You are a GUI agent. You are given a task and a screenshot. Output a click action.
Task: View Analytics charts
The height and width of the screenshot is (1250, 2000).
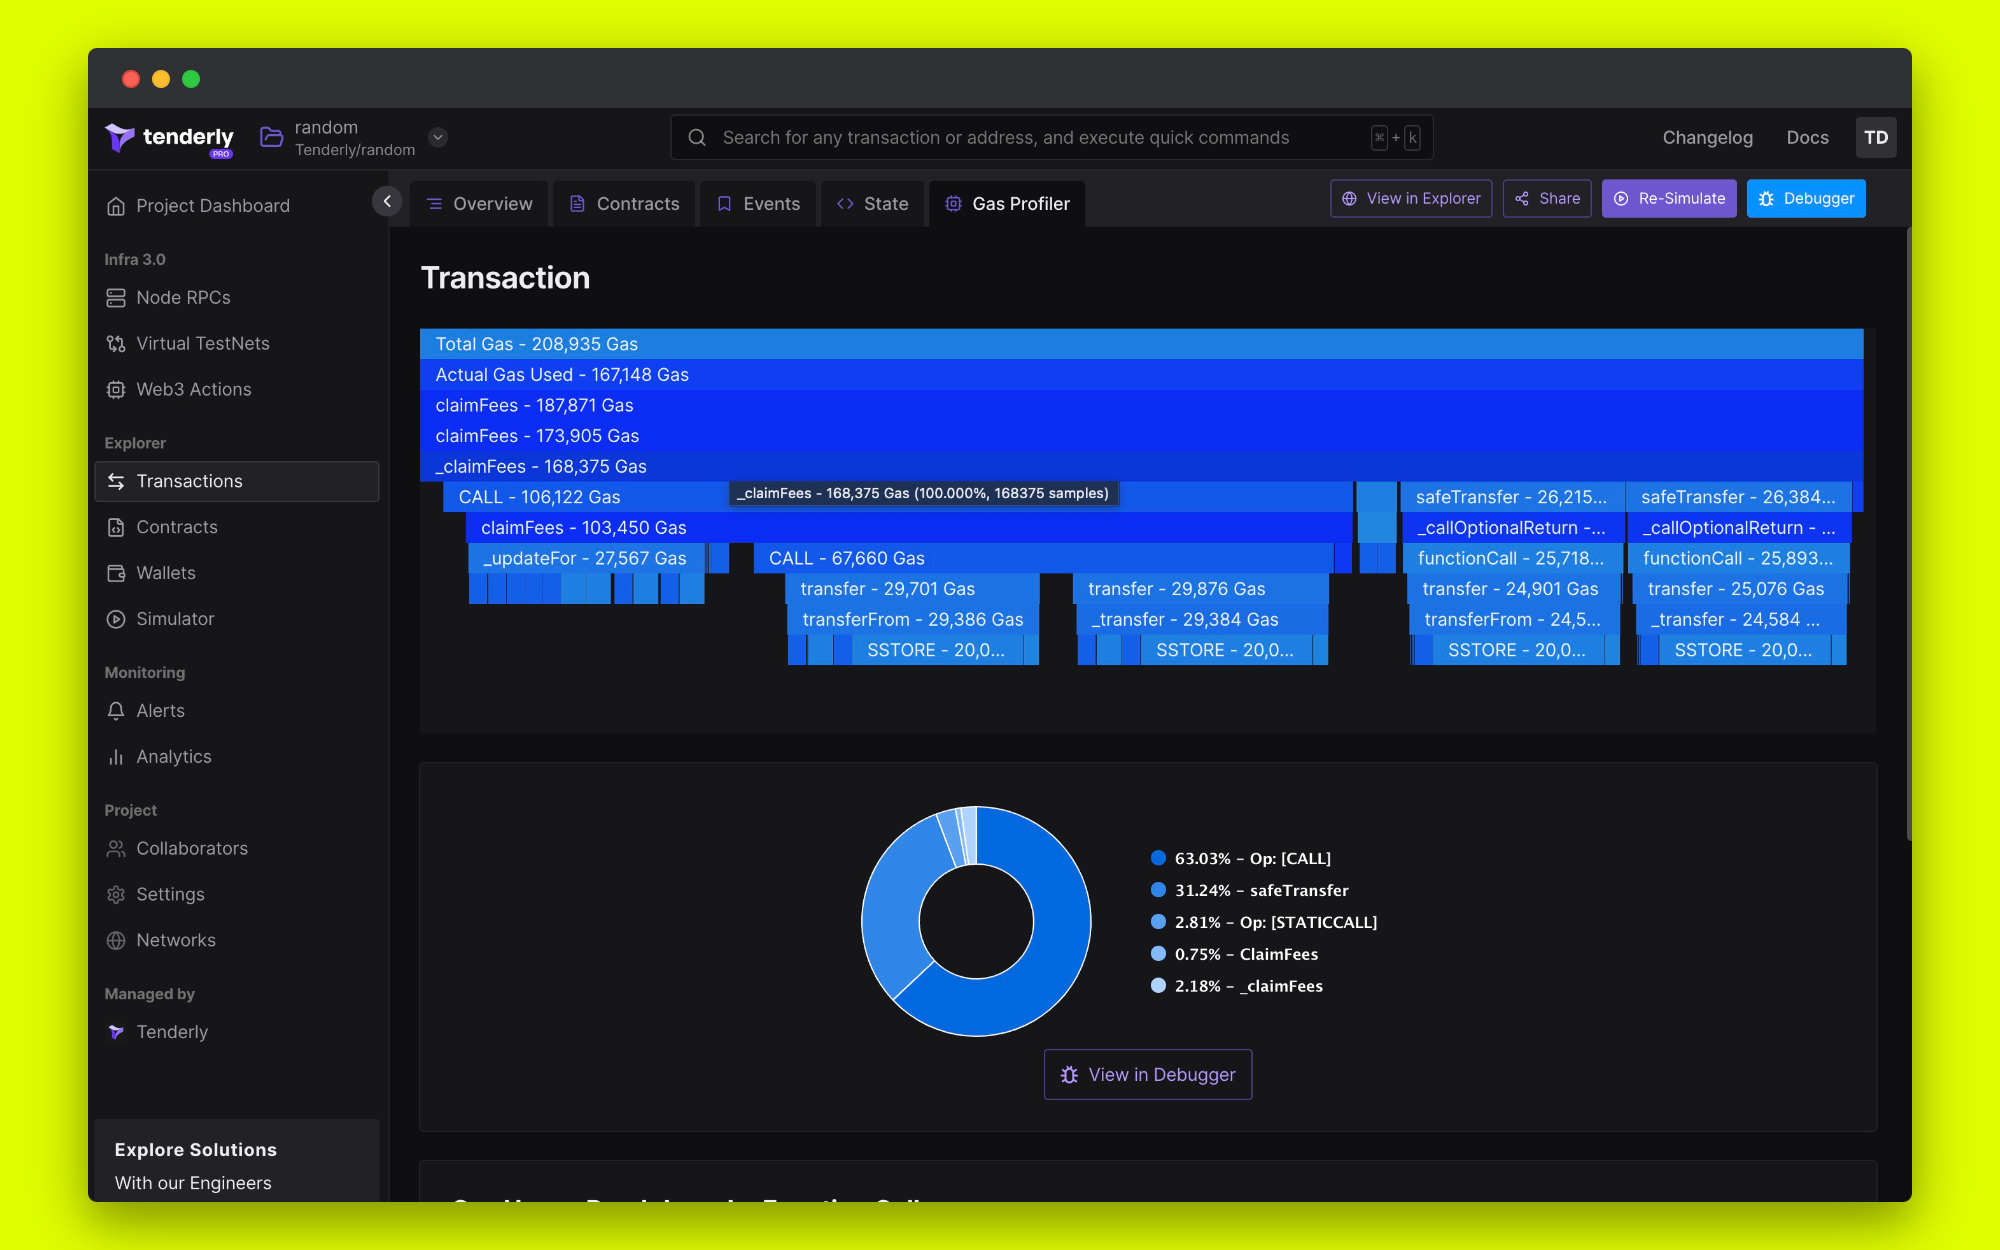(172, 756)
